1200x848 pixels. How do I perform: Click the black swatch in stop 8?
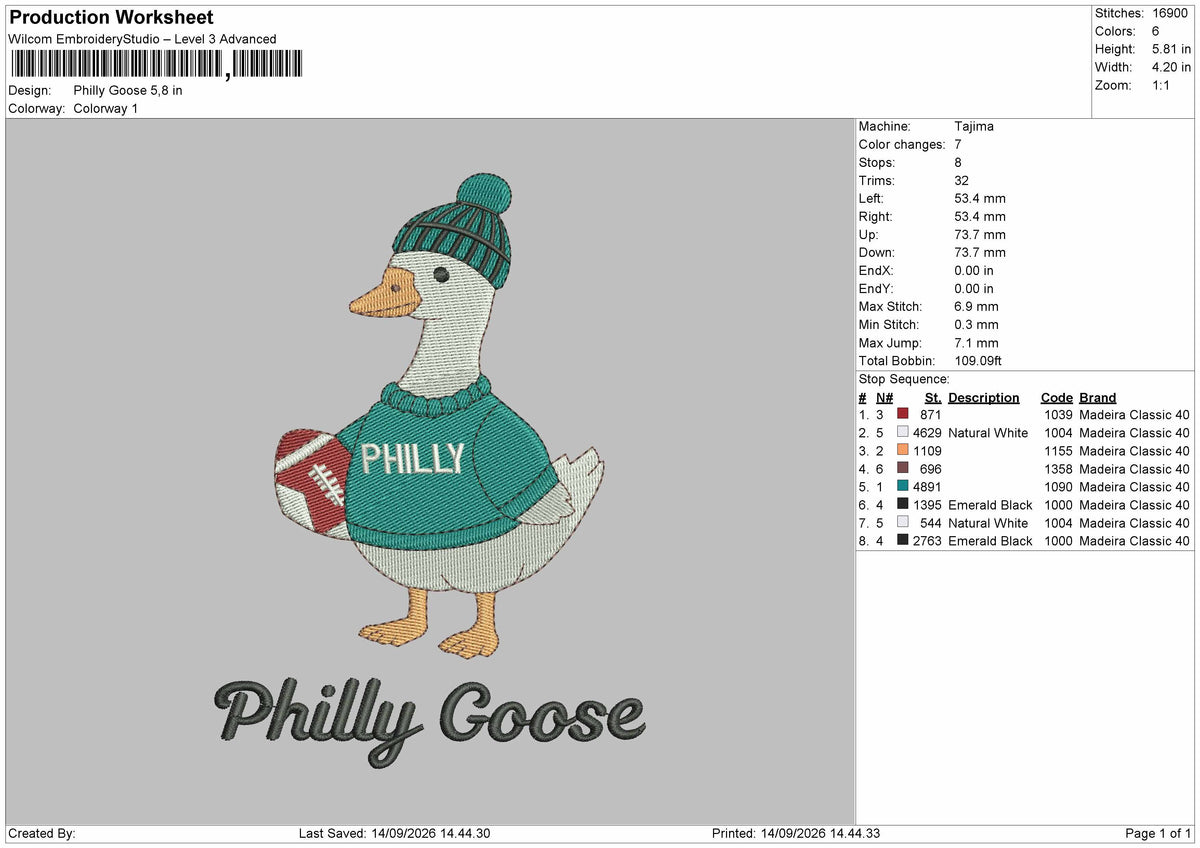pyautogui.click(x=903, y=541)
